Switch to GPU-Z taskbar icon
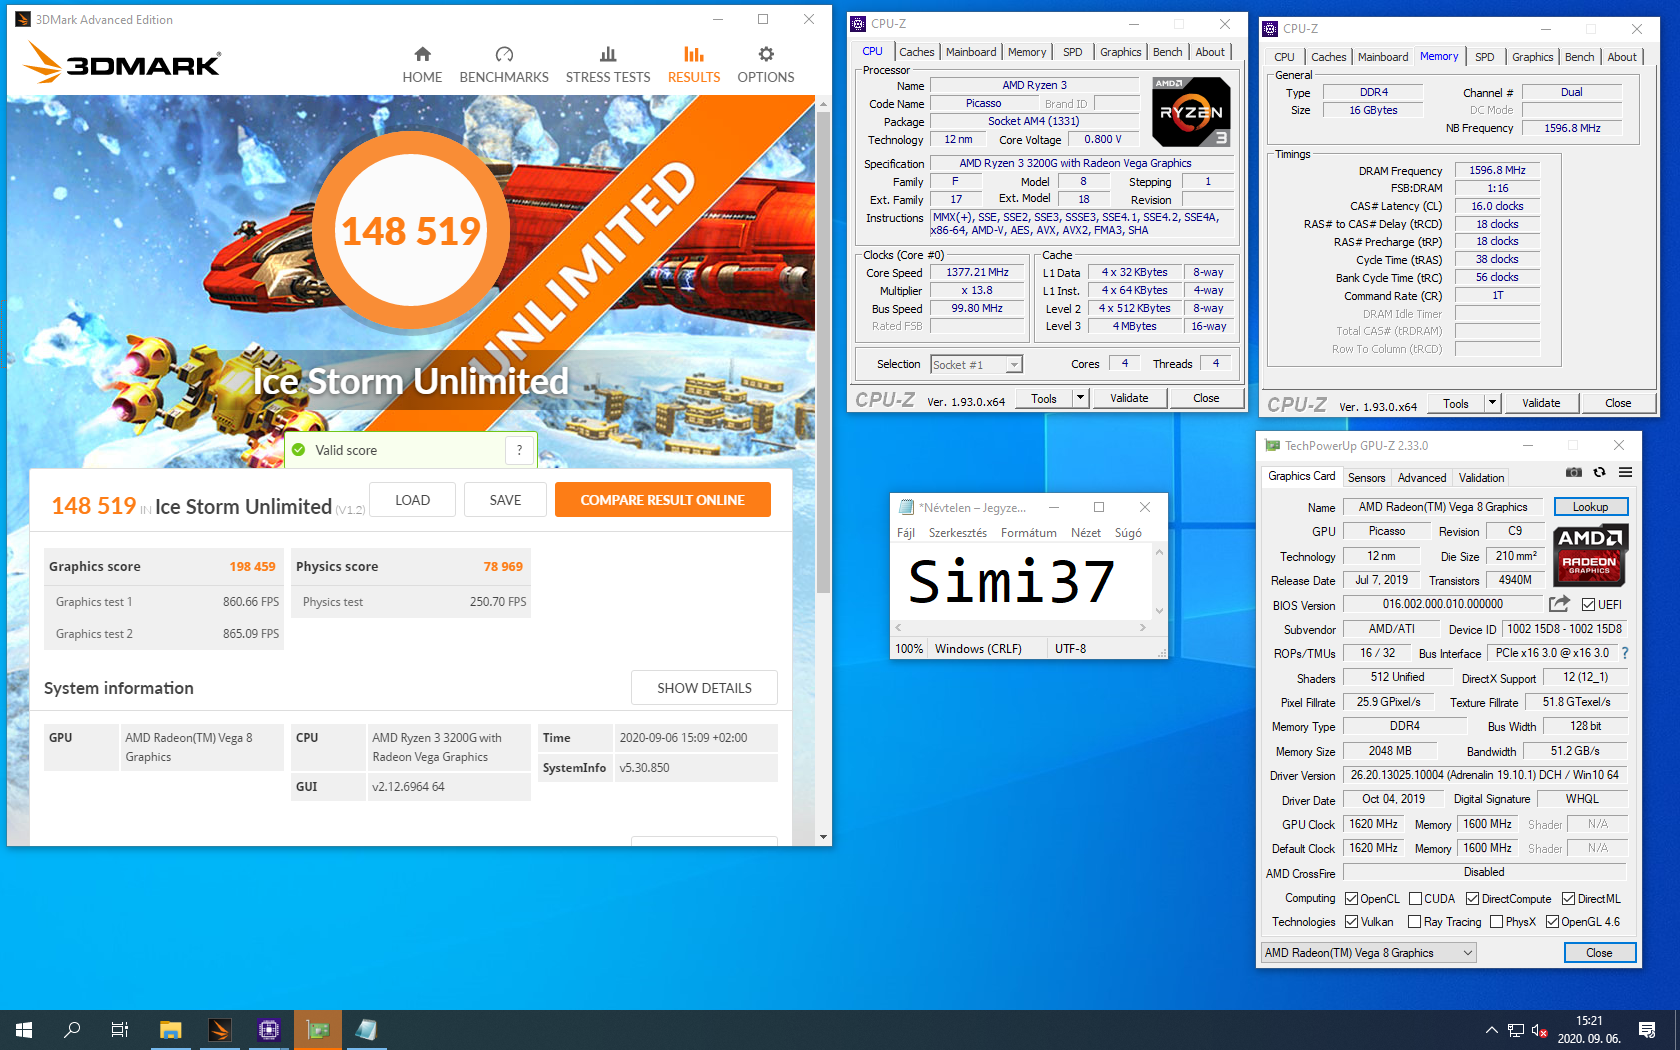 coord(317,1029)
